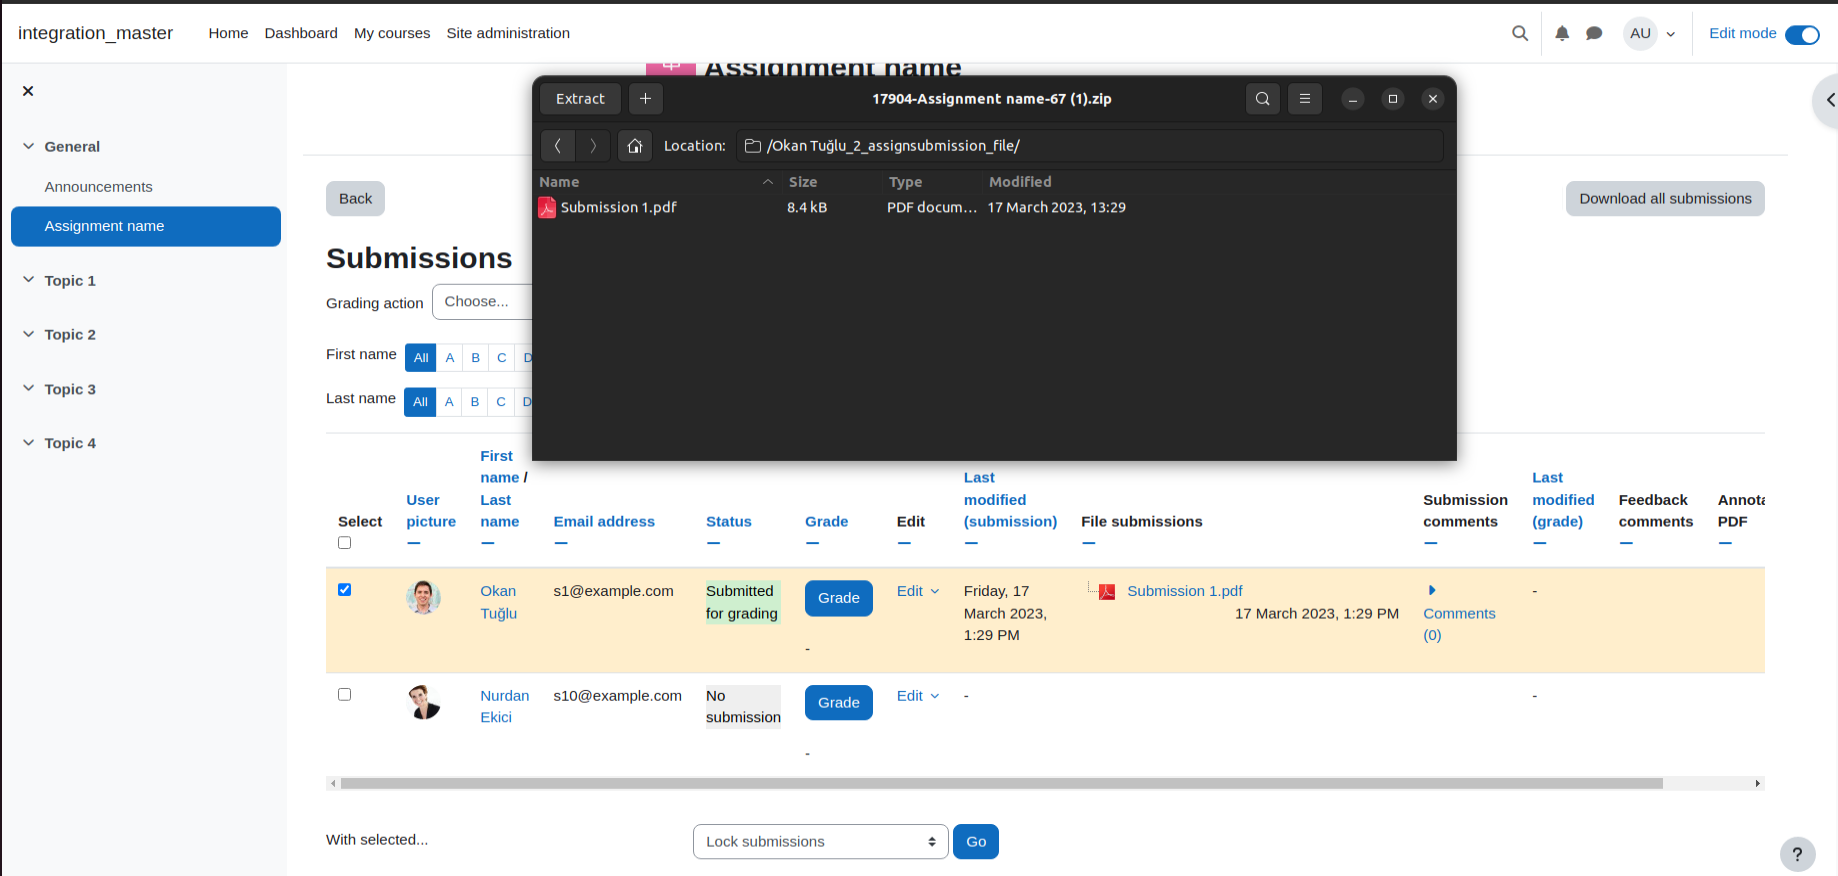Go forward in archive manager location
The image size is (1838, 876).
click(x=593, y=146)
